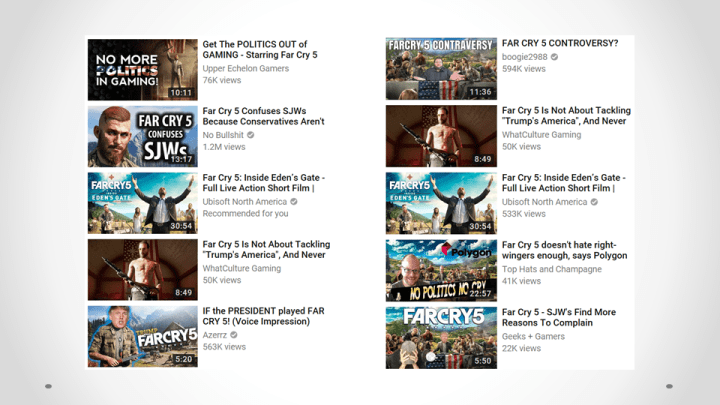Open the 'FARCRY 5 CONTRAVERSY' thumbnail
This screenshot has width=720, height=405.
pos(441,69)
